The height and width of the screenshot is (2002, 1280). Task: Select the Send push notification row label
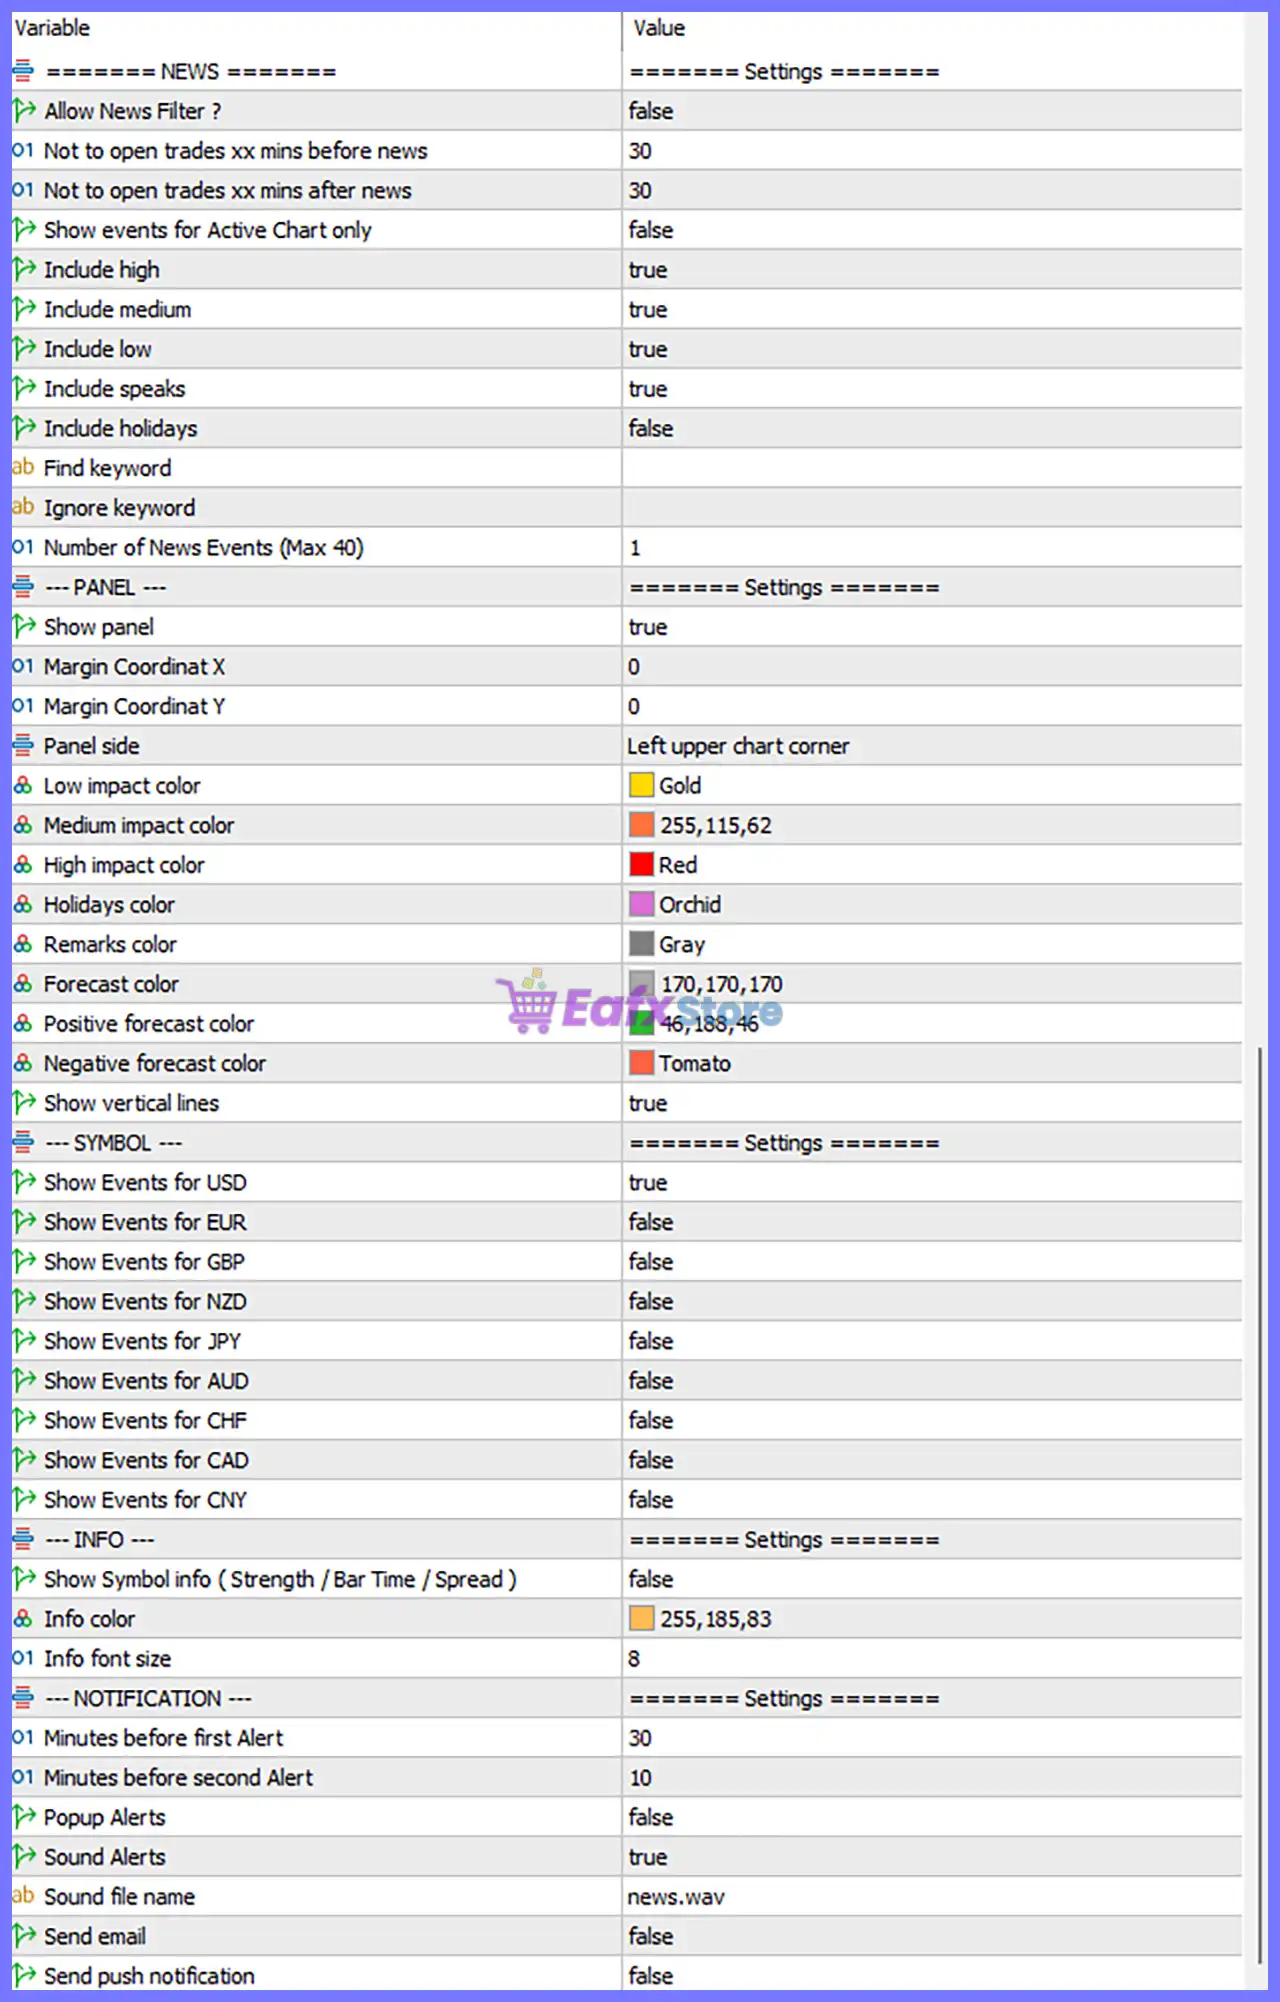point(149,1976)
